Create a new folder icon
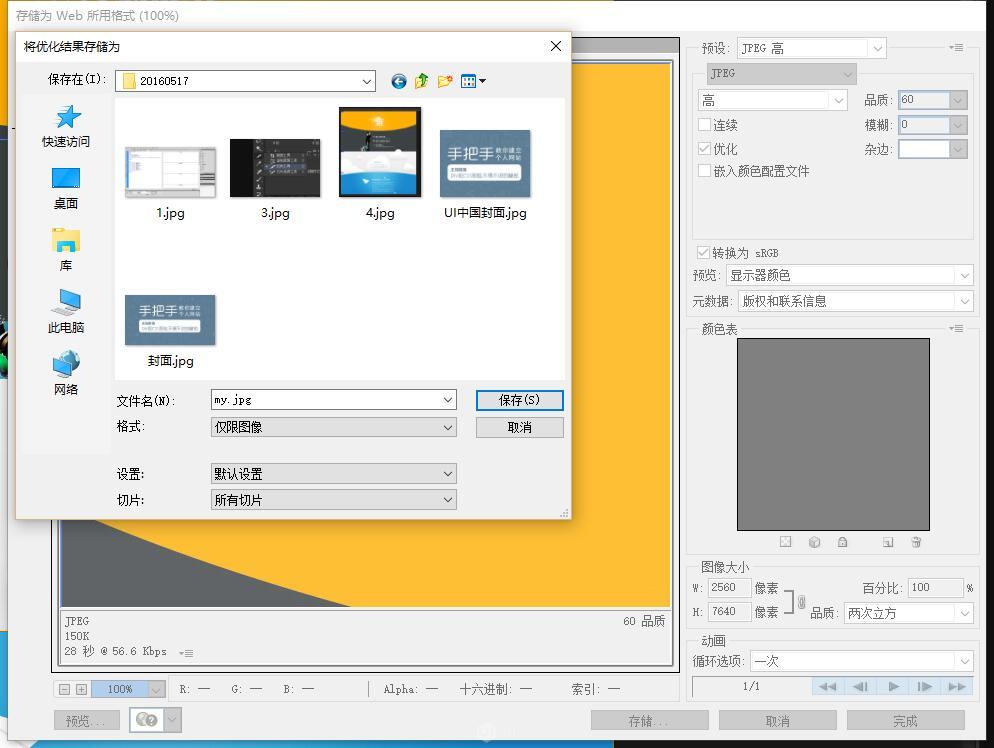Screen dimensions: 994x748 [x=445, y=81]
